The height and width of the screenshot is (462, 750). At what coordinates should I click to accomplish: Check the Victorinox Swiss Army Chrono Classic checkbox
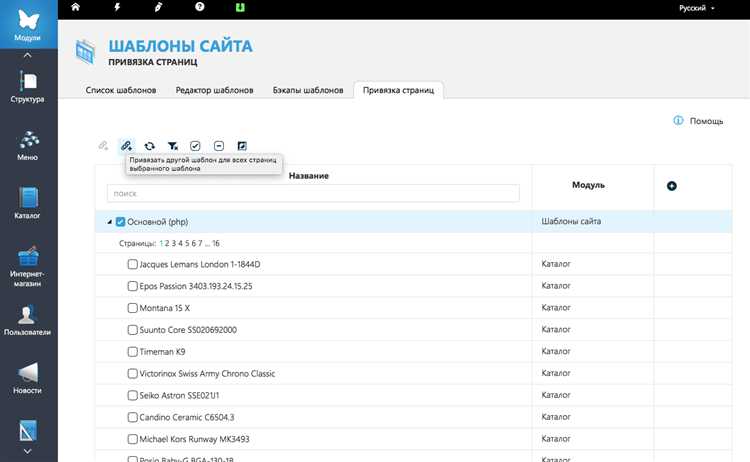(132, 374)
